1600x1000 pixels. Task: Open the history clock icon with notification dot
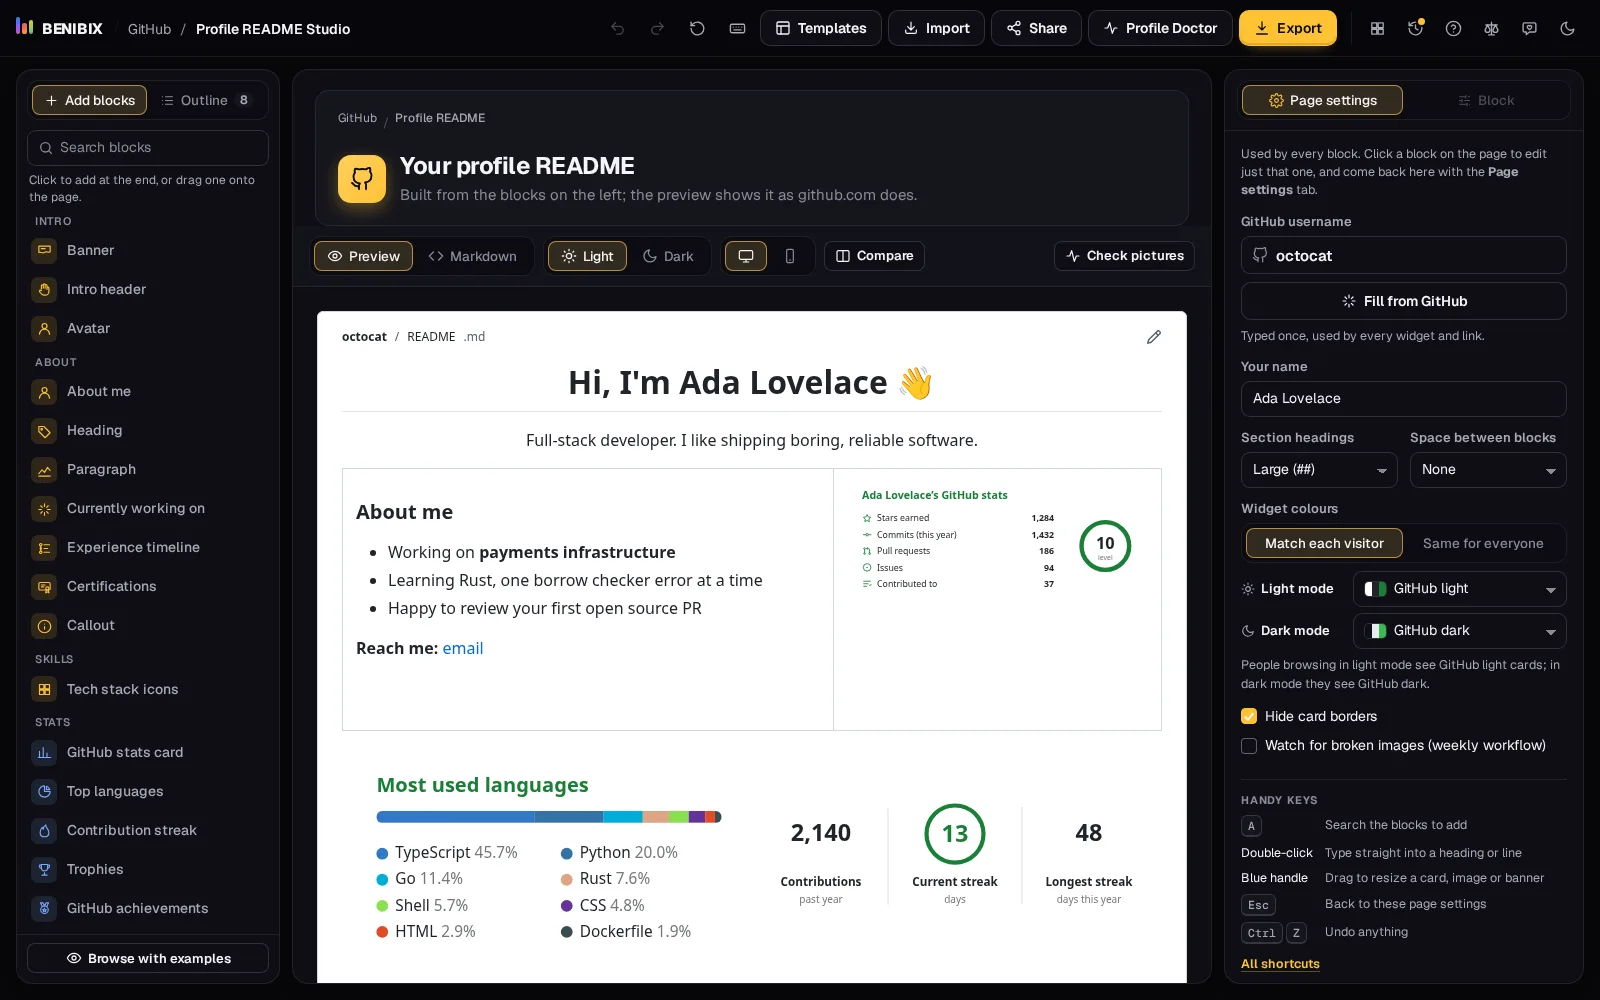tap(1415, 29)
